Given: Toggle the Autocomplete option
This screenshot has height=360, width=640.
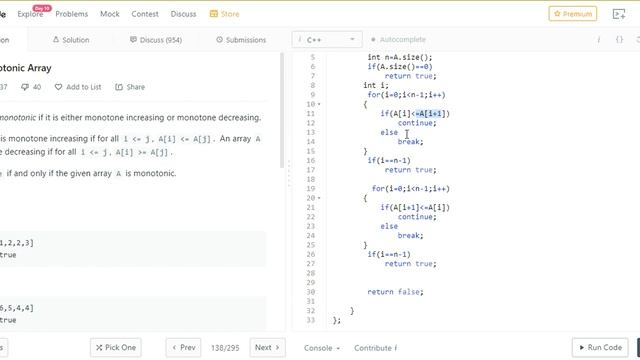Looking at the screenshot, I should 398,40.
